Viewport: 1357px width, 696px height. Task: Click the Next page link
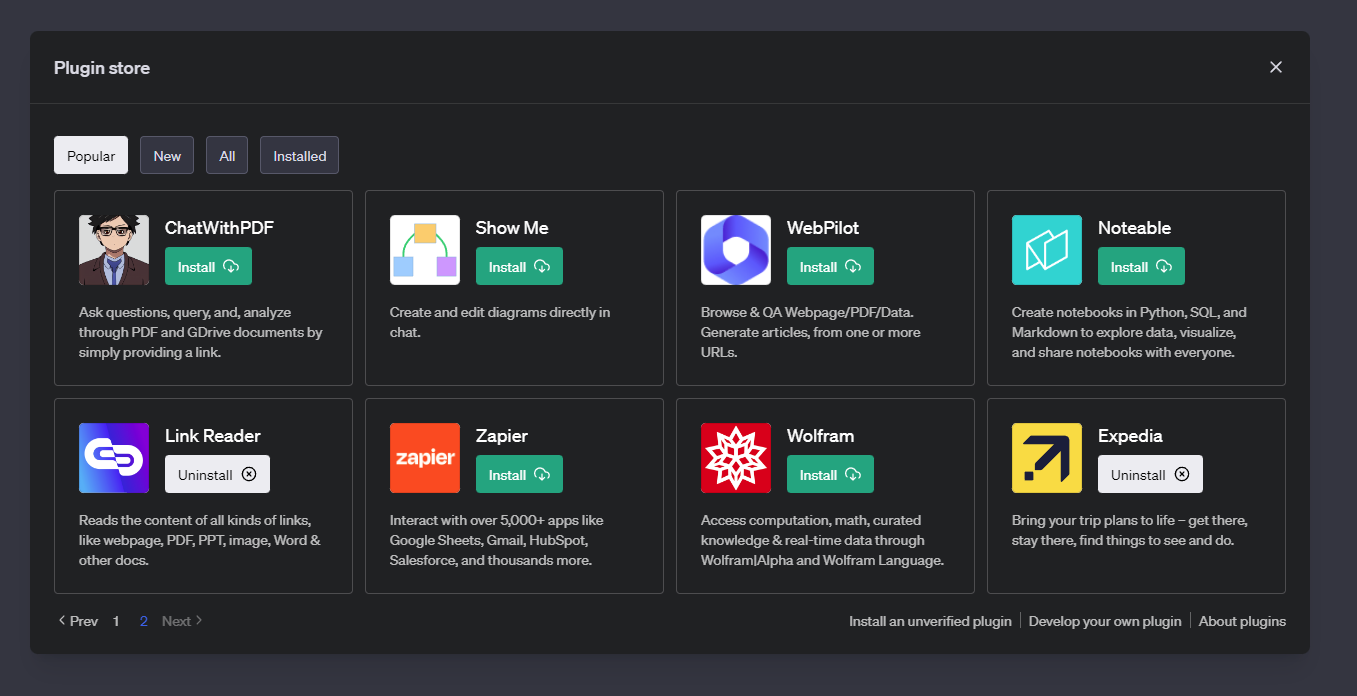(182, 621)
